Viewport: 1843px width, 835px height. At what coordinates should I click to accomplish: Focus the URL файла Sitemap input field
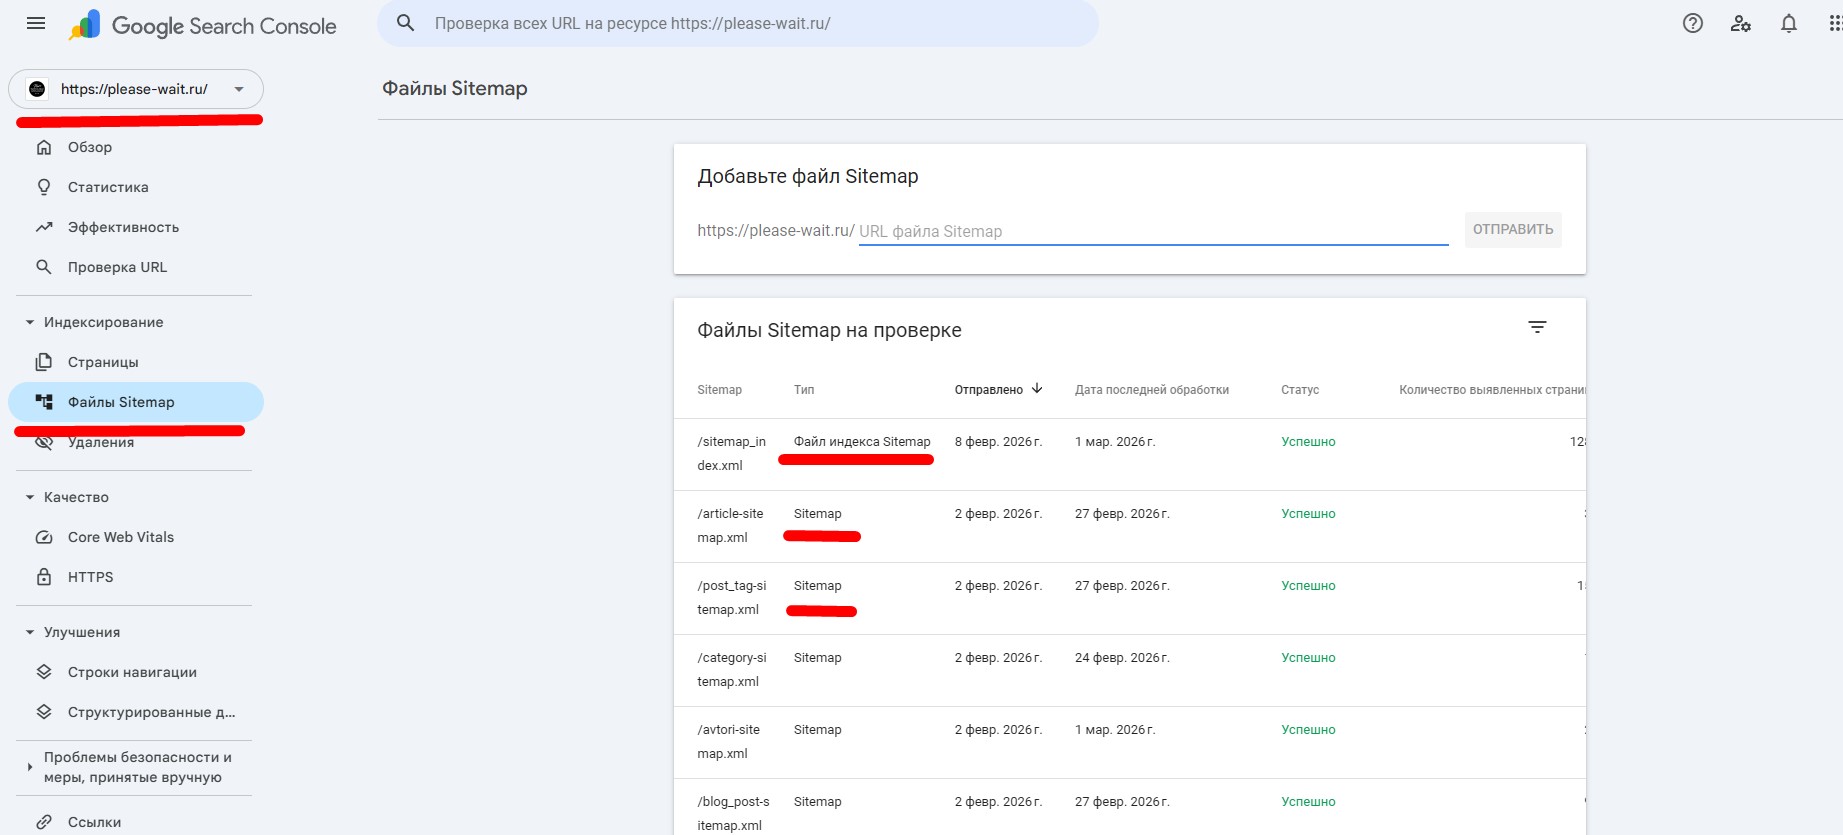pos(1154,231)
